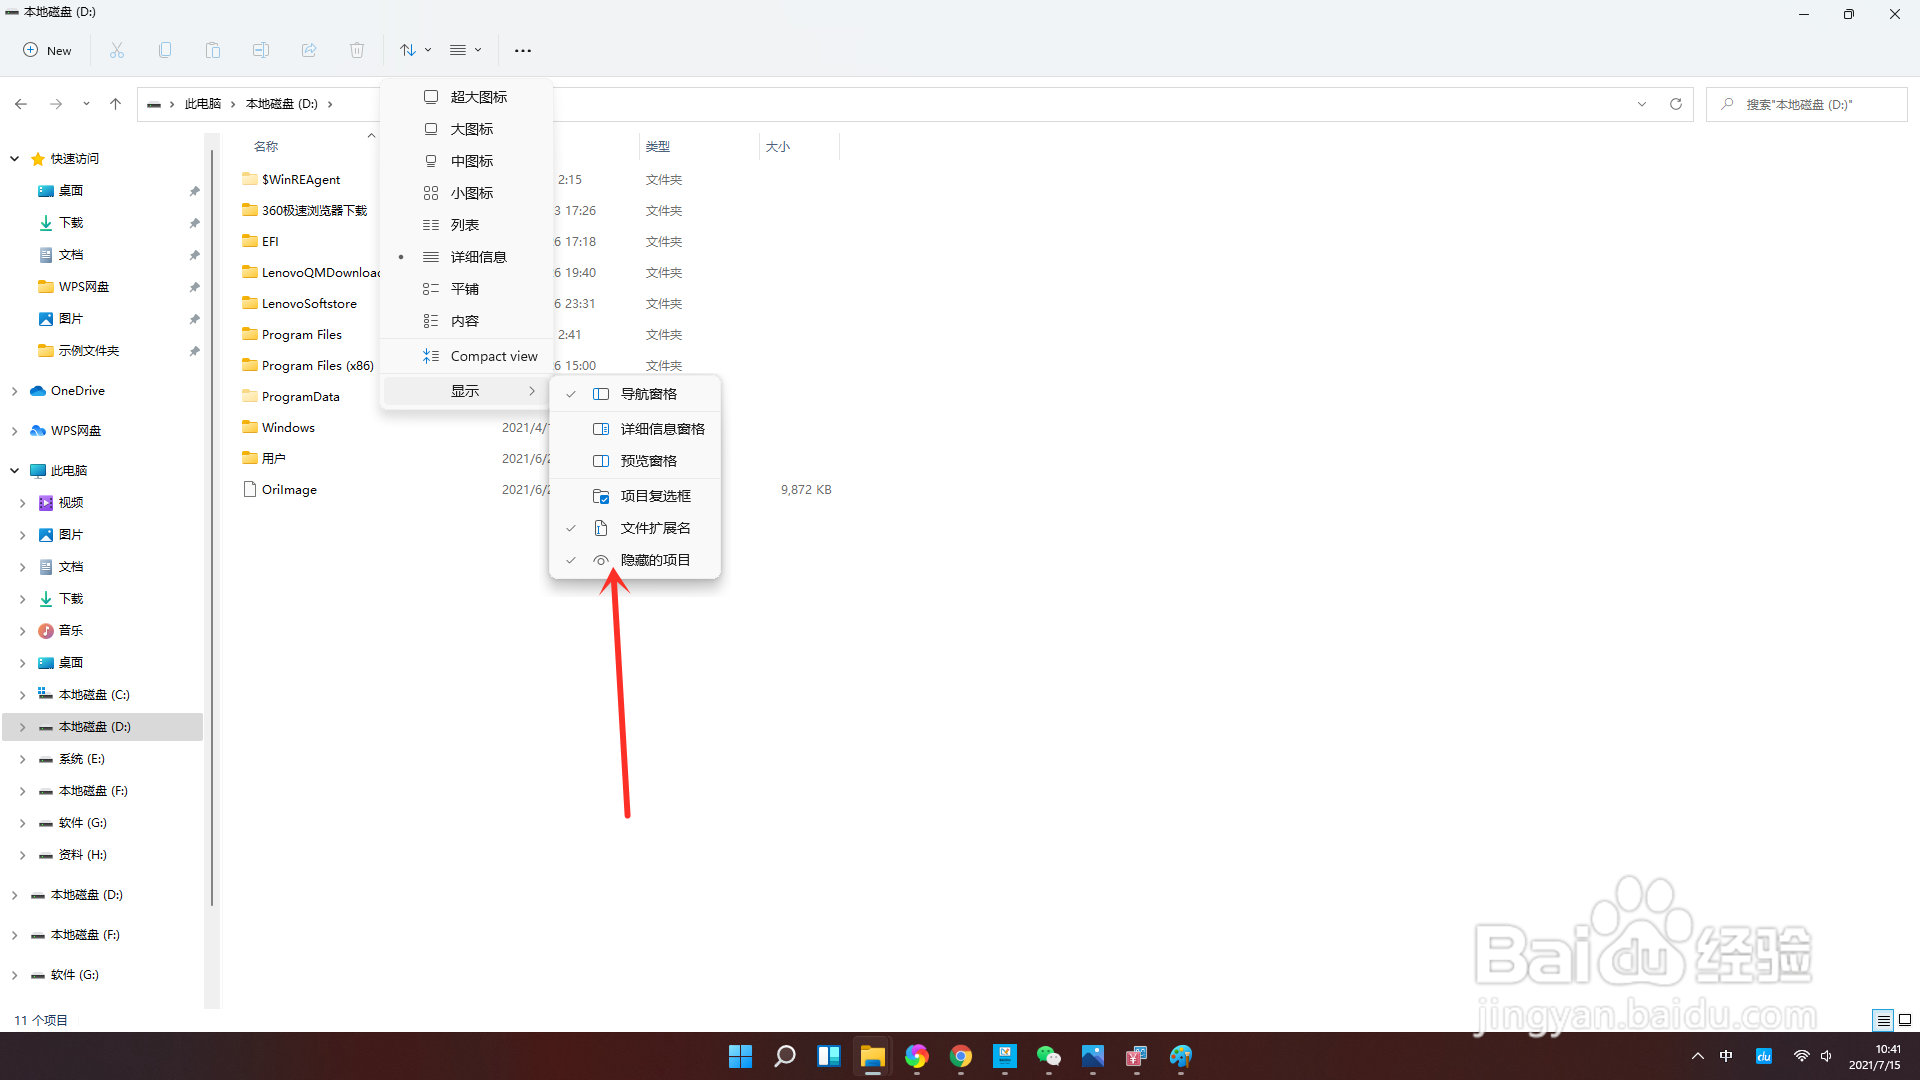This screenshot has width=1920, height=1080.
Task: Expand 本地磁盘 (C:) tree node
Action: [22, 695]
